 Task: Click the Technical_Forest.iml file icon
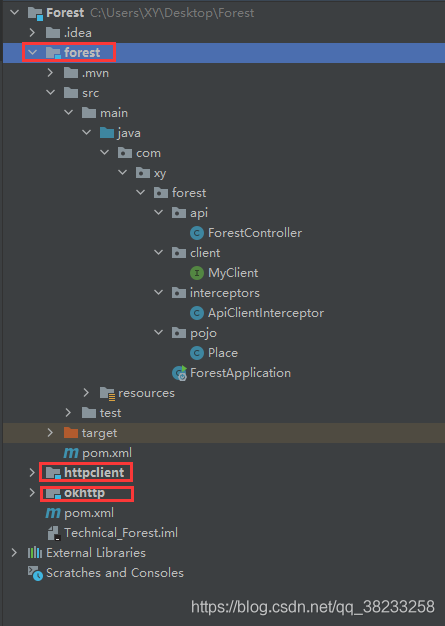coord(53,533)
